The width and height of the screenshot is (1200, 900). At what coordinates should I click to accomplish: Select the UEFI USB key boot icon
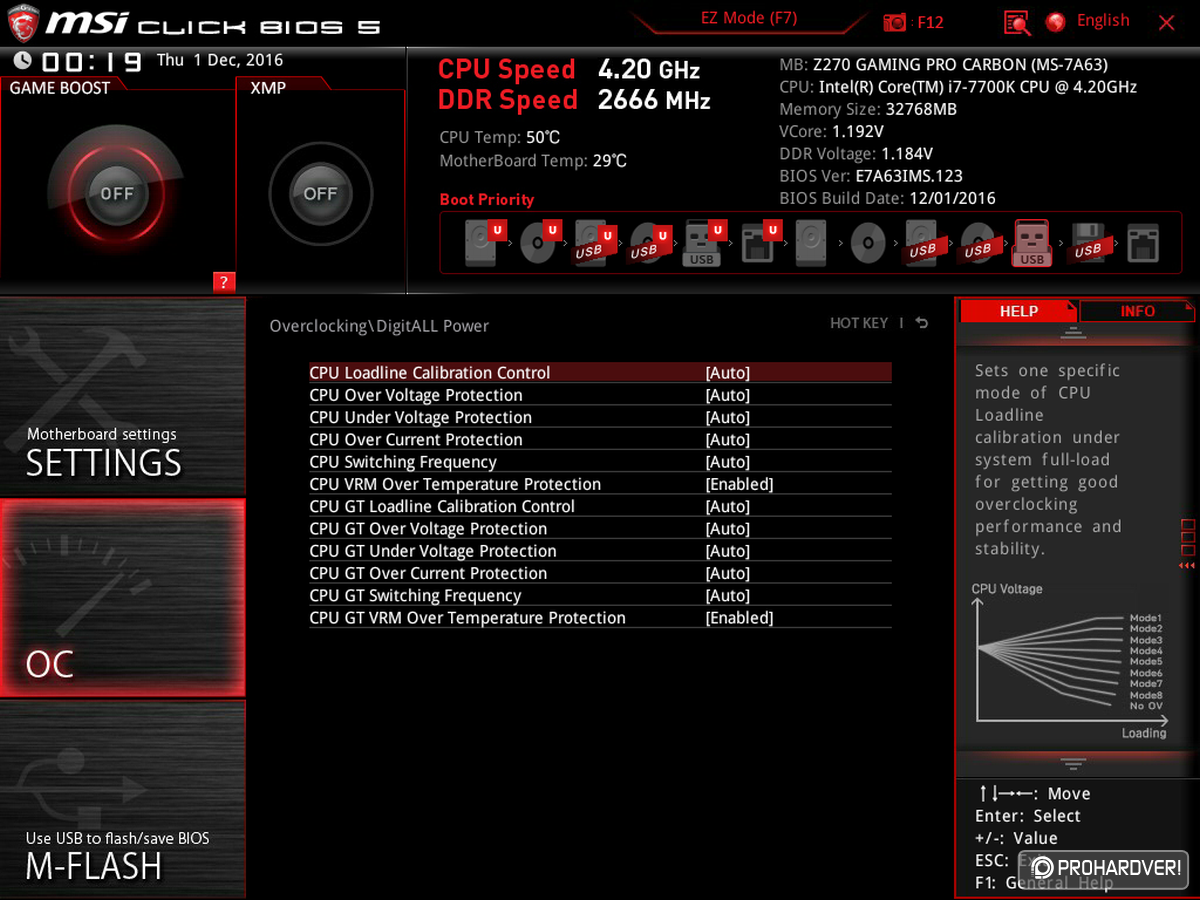point(702,244)
